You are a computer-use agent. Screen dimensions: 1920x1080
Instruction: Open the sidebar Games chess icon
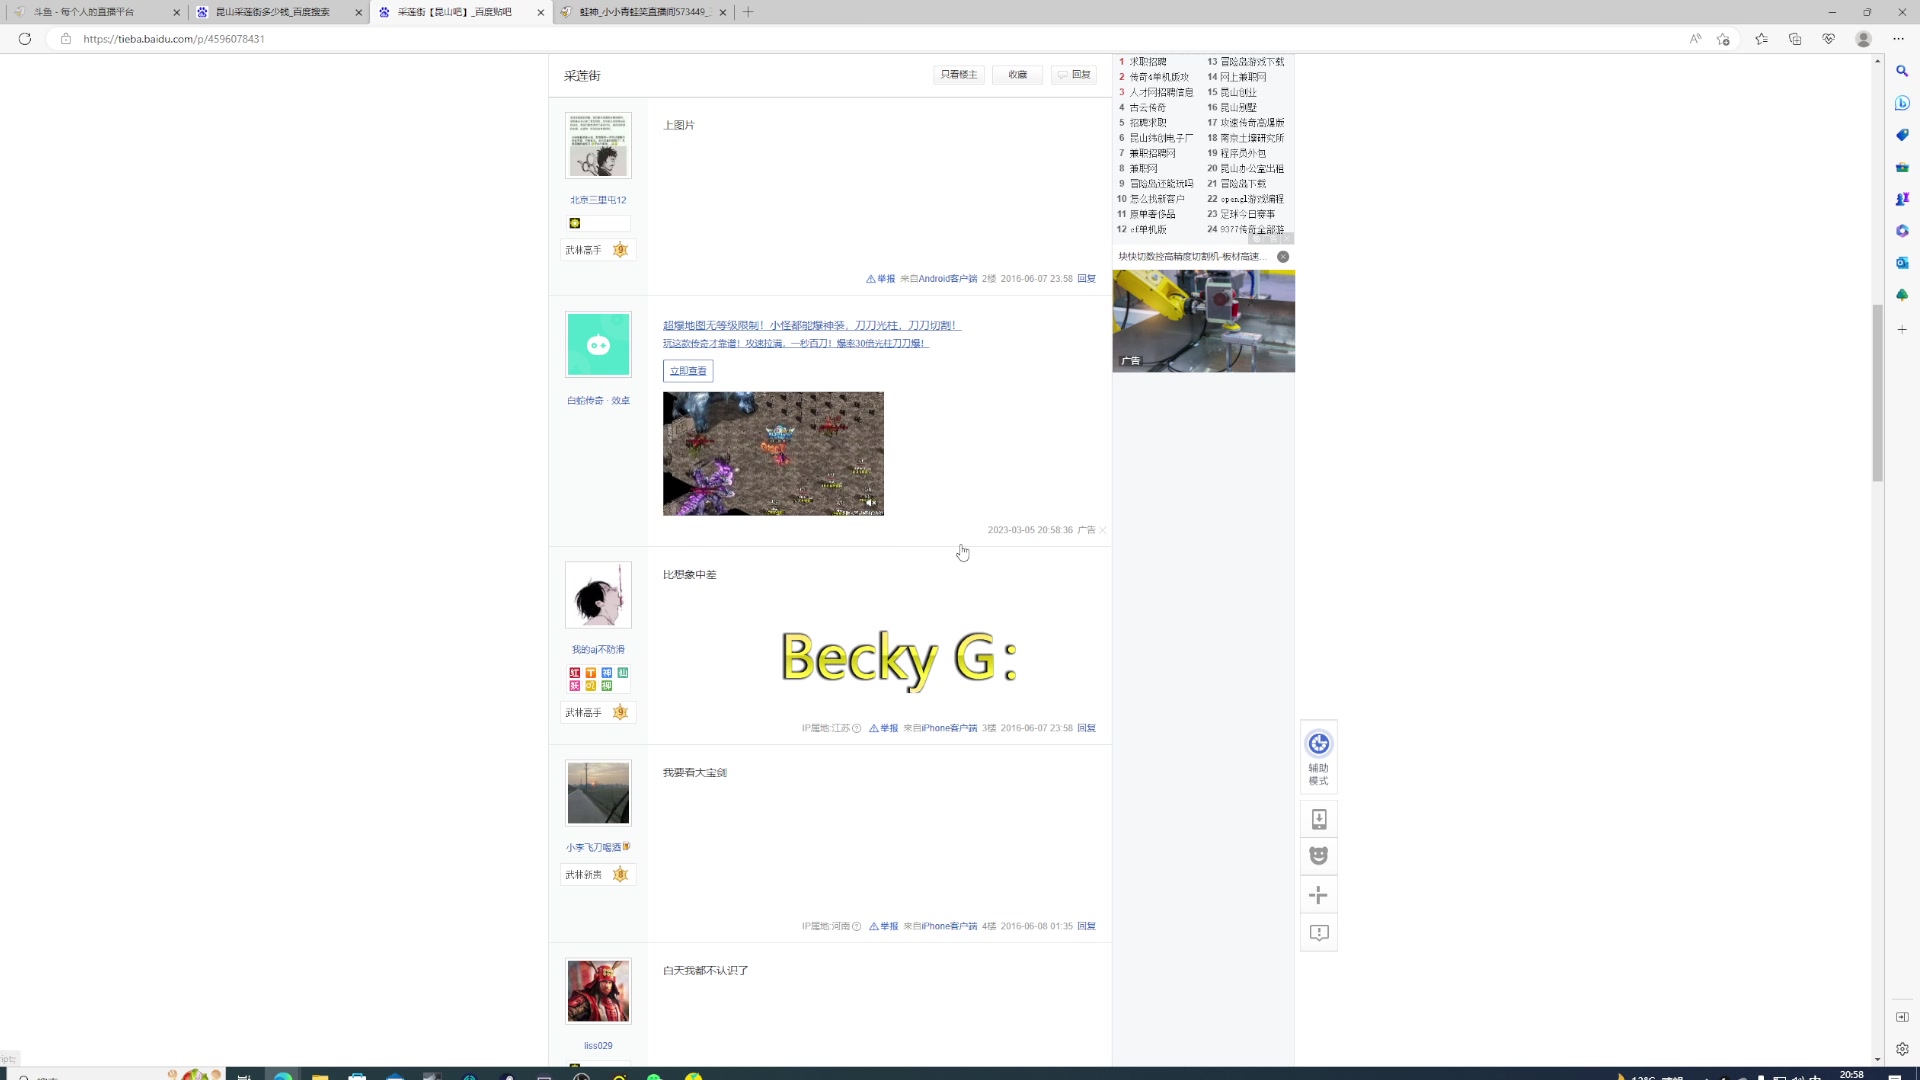point(1902,199)
